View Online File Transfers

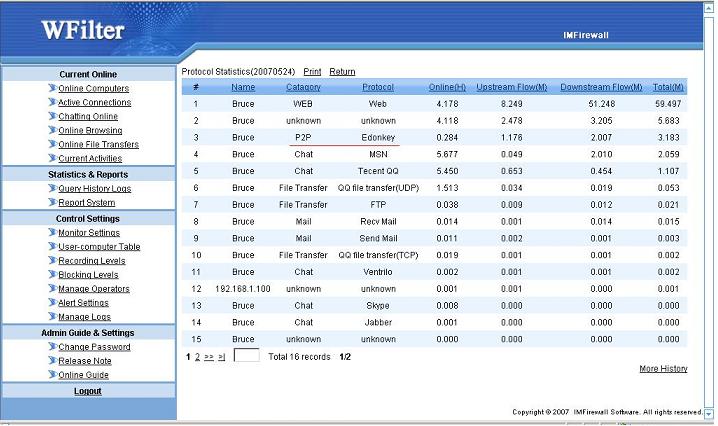[x=98, y=144]
